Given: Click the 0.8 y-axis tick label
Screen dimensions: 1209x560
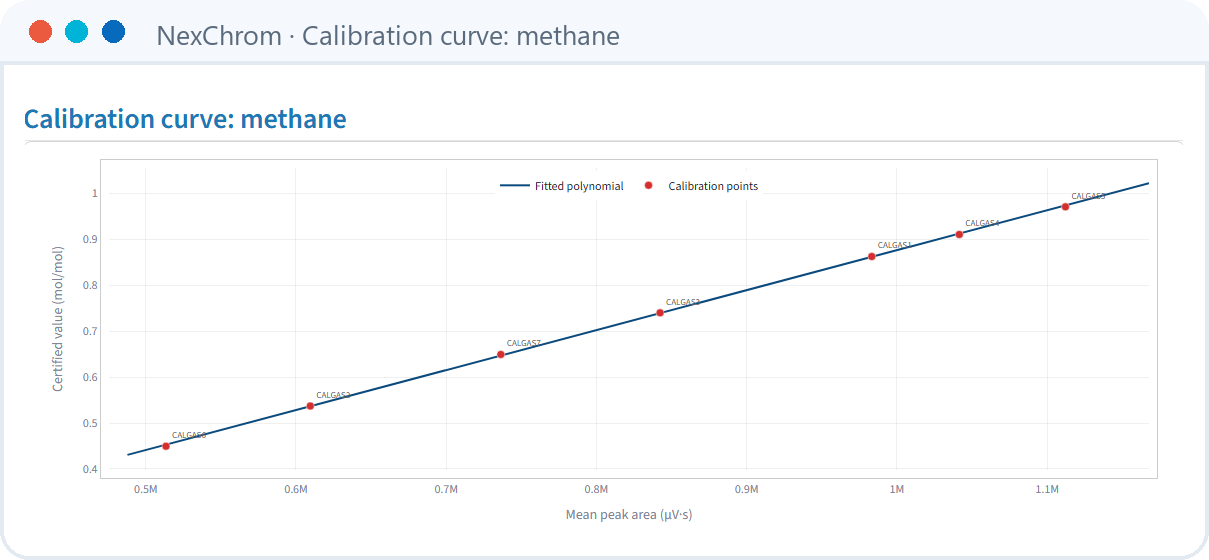Looking at the screenshot, I should coord(89,285).
